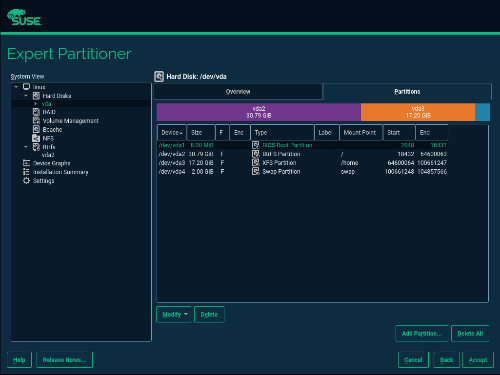This screenshot has height=375, width=500.
Task: Click Delete All button
Action: click(470, 333)
